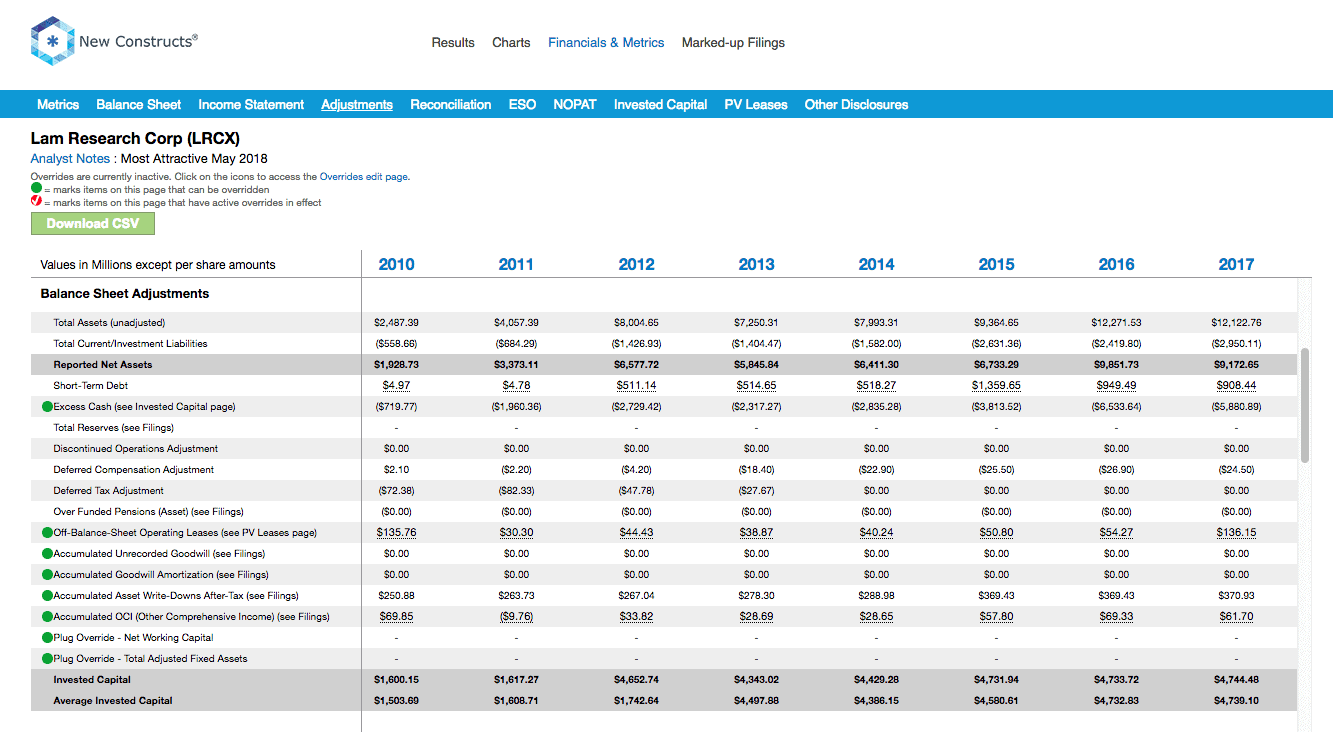This screenshot has height=732, width=1333.
Task: Click write-downs value $250.88
Action: click(x=396, y=596)
